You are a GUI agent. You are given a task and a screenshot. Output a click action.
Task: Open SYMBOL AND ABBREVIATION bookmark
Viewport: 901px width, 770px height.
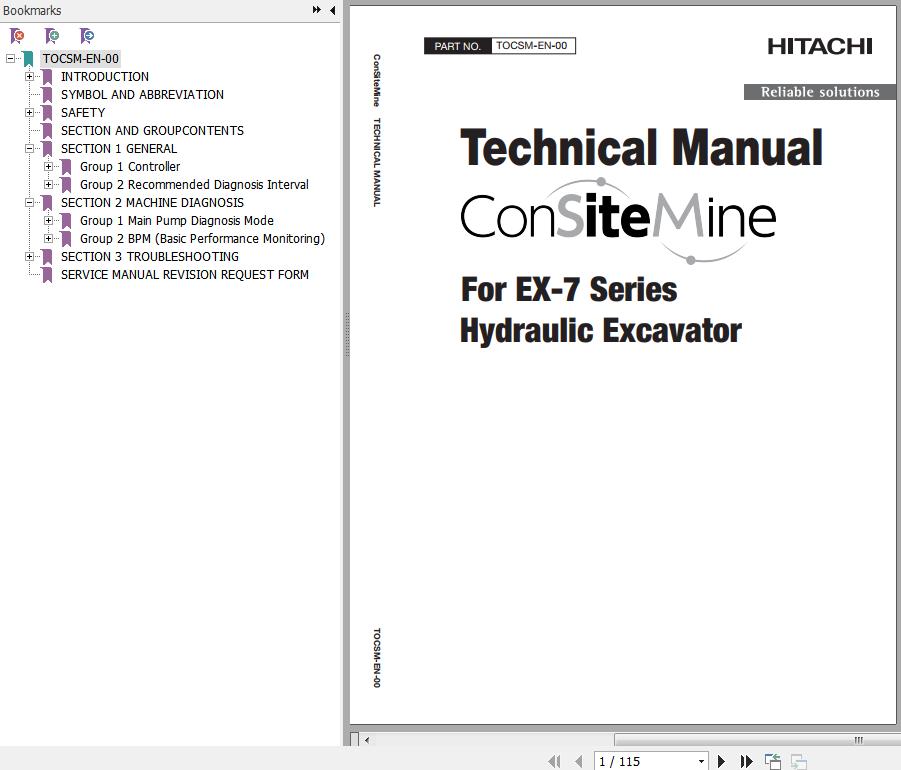[x=143, y=94]
